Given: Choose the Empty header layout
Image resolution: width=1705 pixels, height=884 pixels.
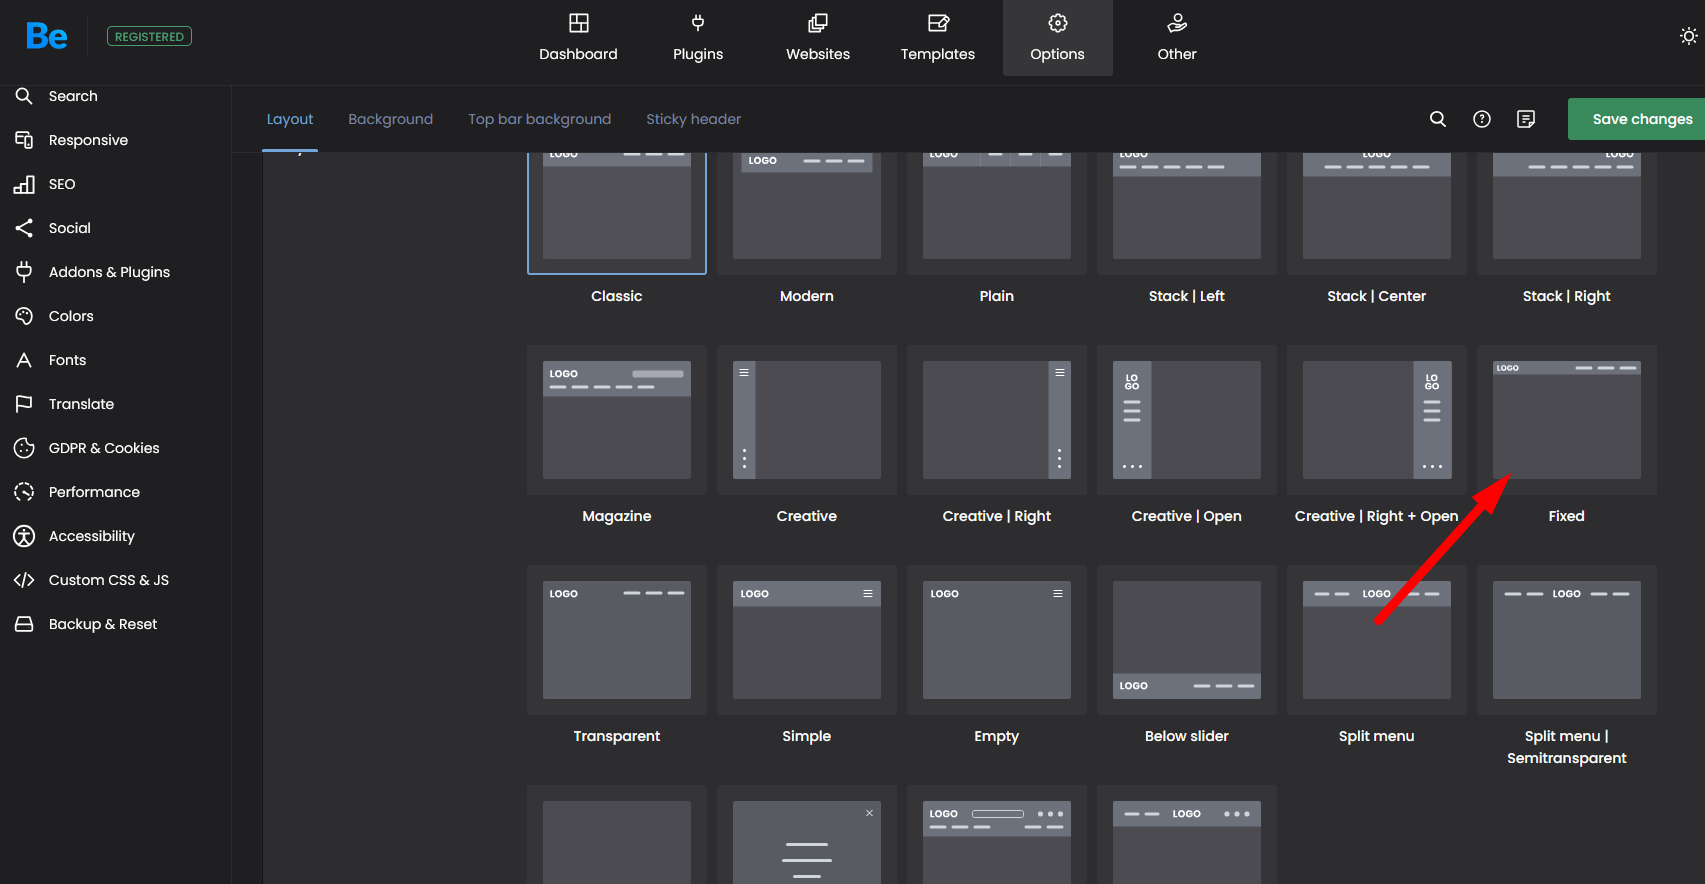Looking at the screenshot, I should (x=997, y=640).
